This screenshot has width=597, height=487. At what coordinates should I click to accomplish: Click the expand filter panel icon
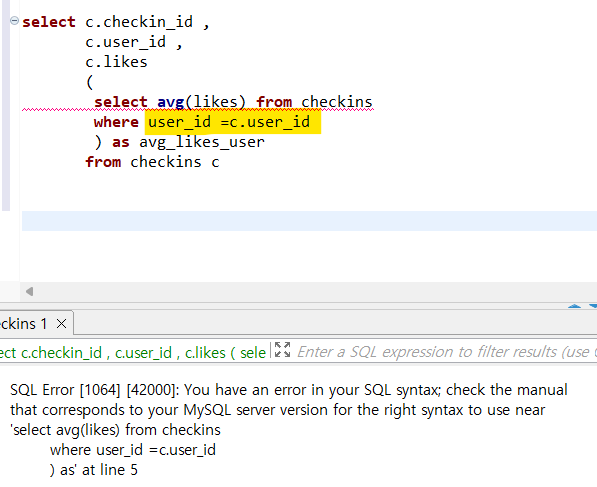click(x=282, y=350)
